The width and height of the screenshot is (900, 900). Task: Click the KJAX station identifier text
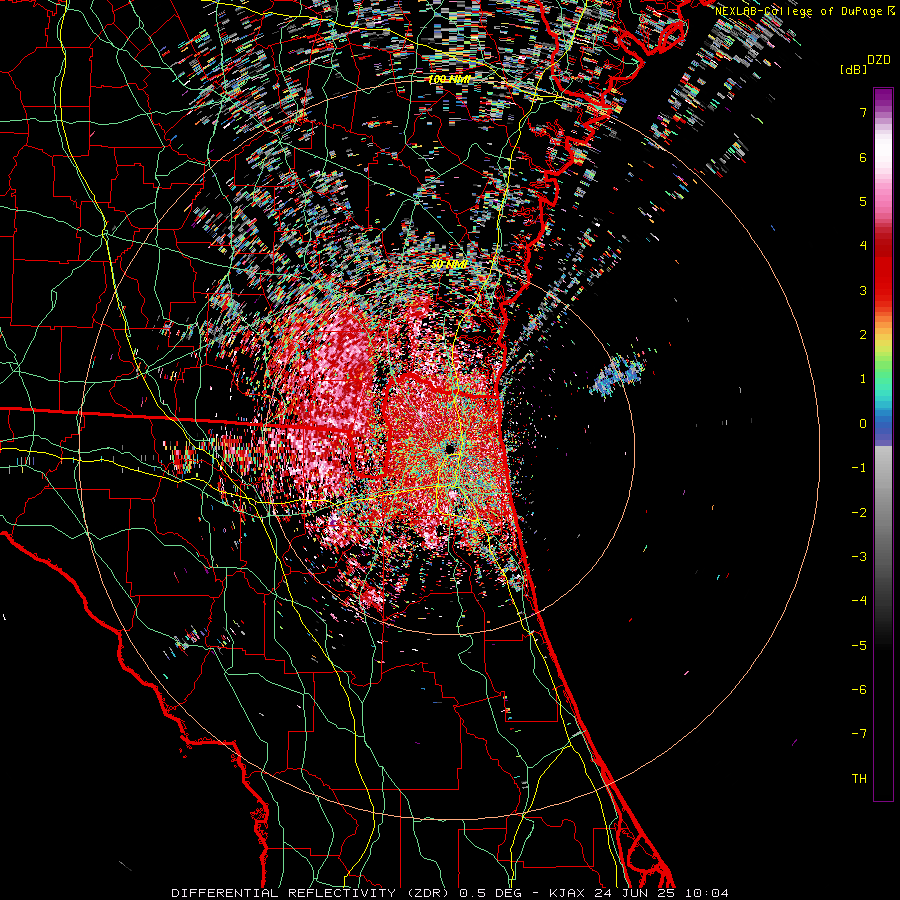pos(567,893)
